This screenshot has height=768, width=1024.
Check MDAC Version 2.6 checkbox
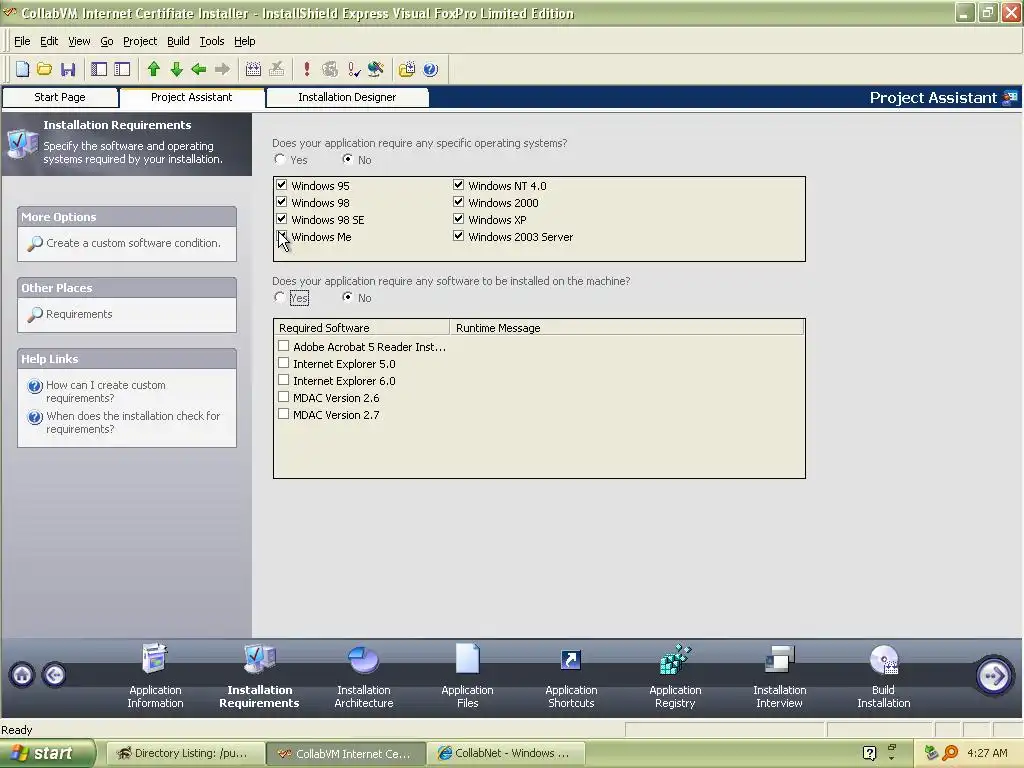[x=283, y=397]
